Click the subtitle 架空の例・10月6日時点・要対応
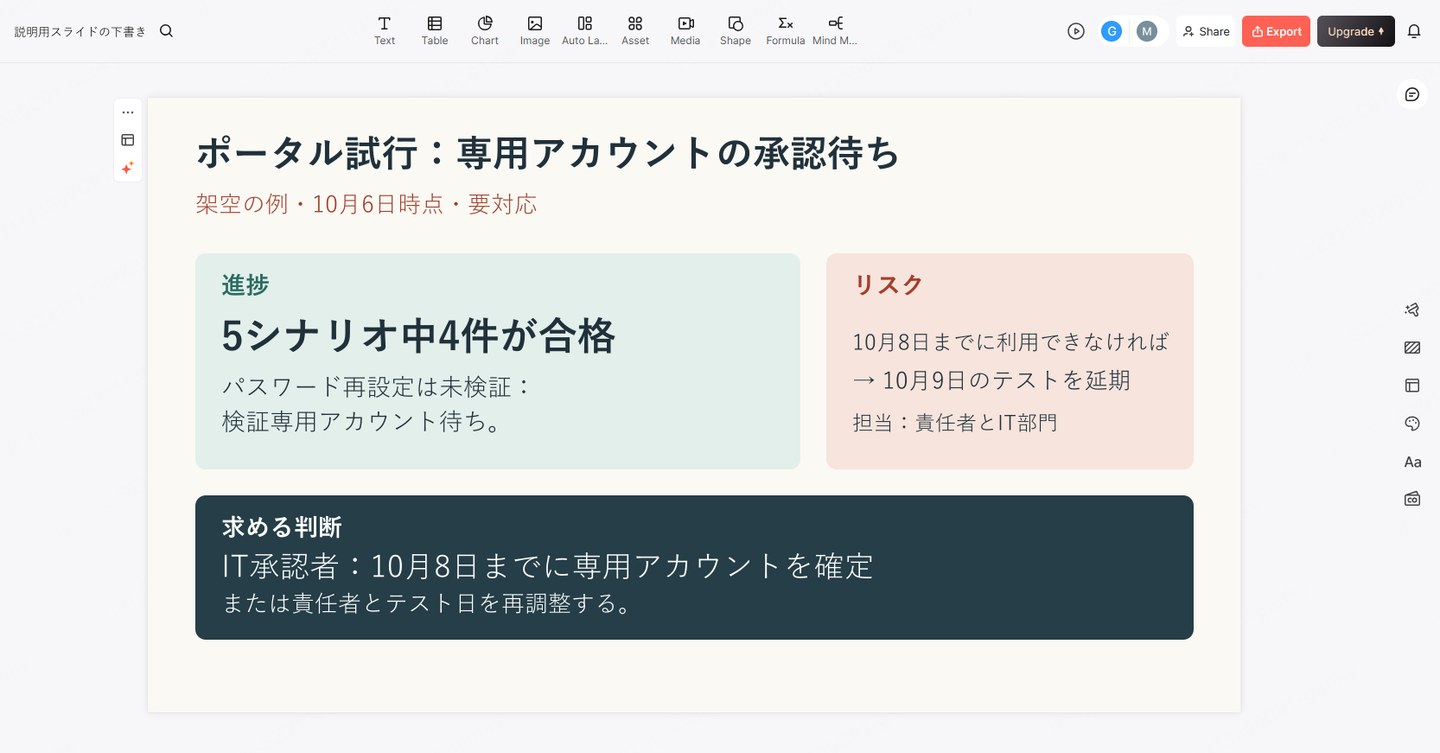 (x=366, y=204)
